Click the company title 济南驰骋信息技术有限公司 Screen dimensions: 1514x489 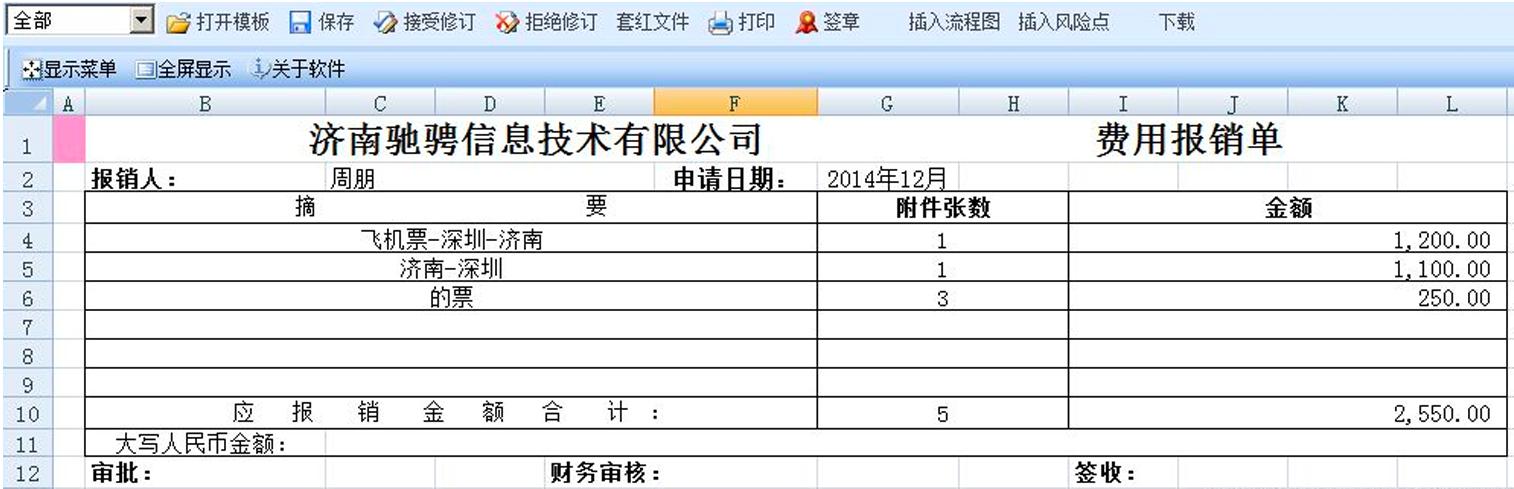535,141
